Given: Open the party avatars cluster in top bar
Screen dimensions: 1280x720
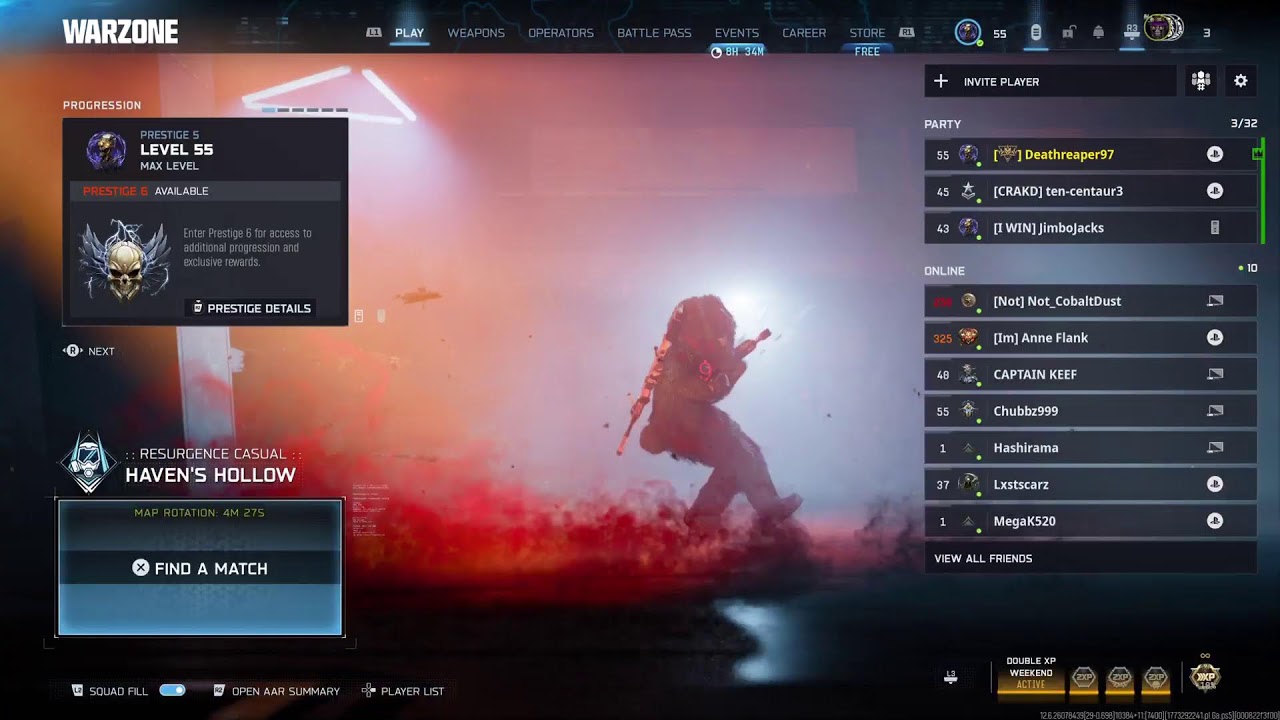Looking at the screenshot, I should pos(1163,29).
